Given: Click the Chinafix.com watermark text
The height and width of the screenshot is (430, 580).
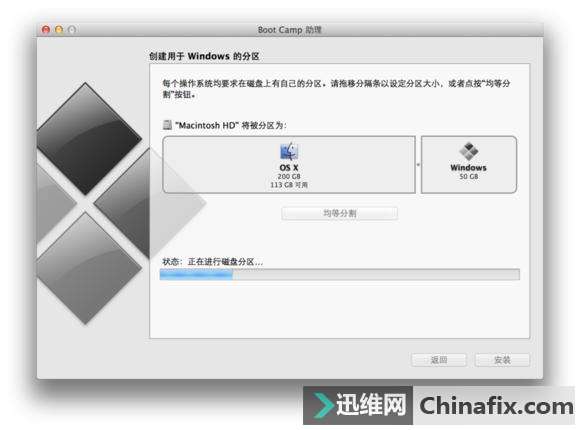Looking at the screenshot, I should point(496,406).
